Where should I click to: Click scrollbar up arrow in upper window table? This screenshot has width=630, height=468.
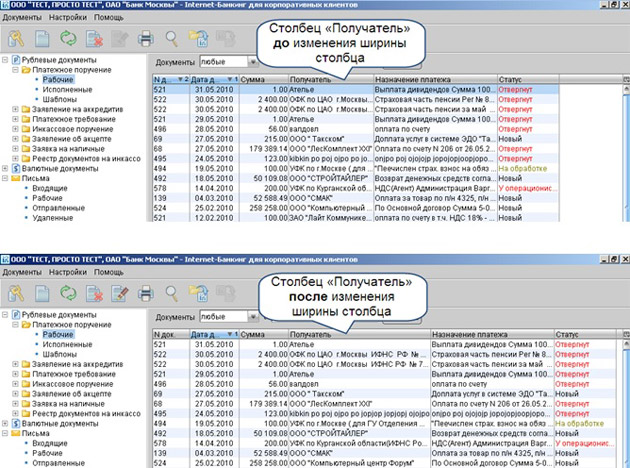[x=626, y=90]
